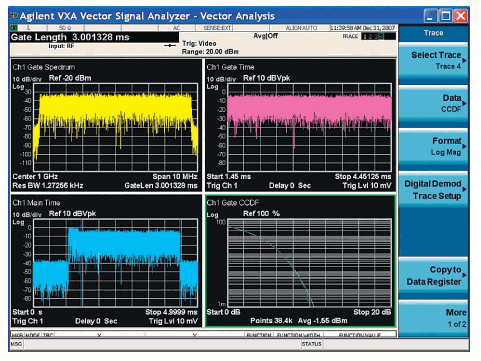This screenshot has height=361, width=481.
Task: Open the Format Log Mag options
Action: point(434,146)
